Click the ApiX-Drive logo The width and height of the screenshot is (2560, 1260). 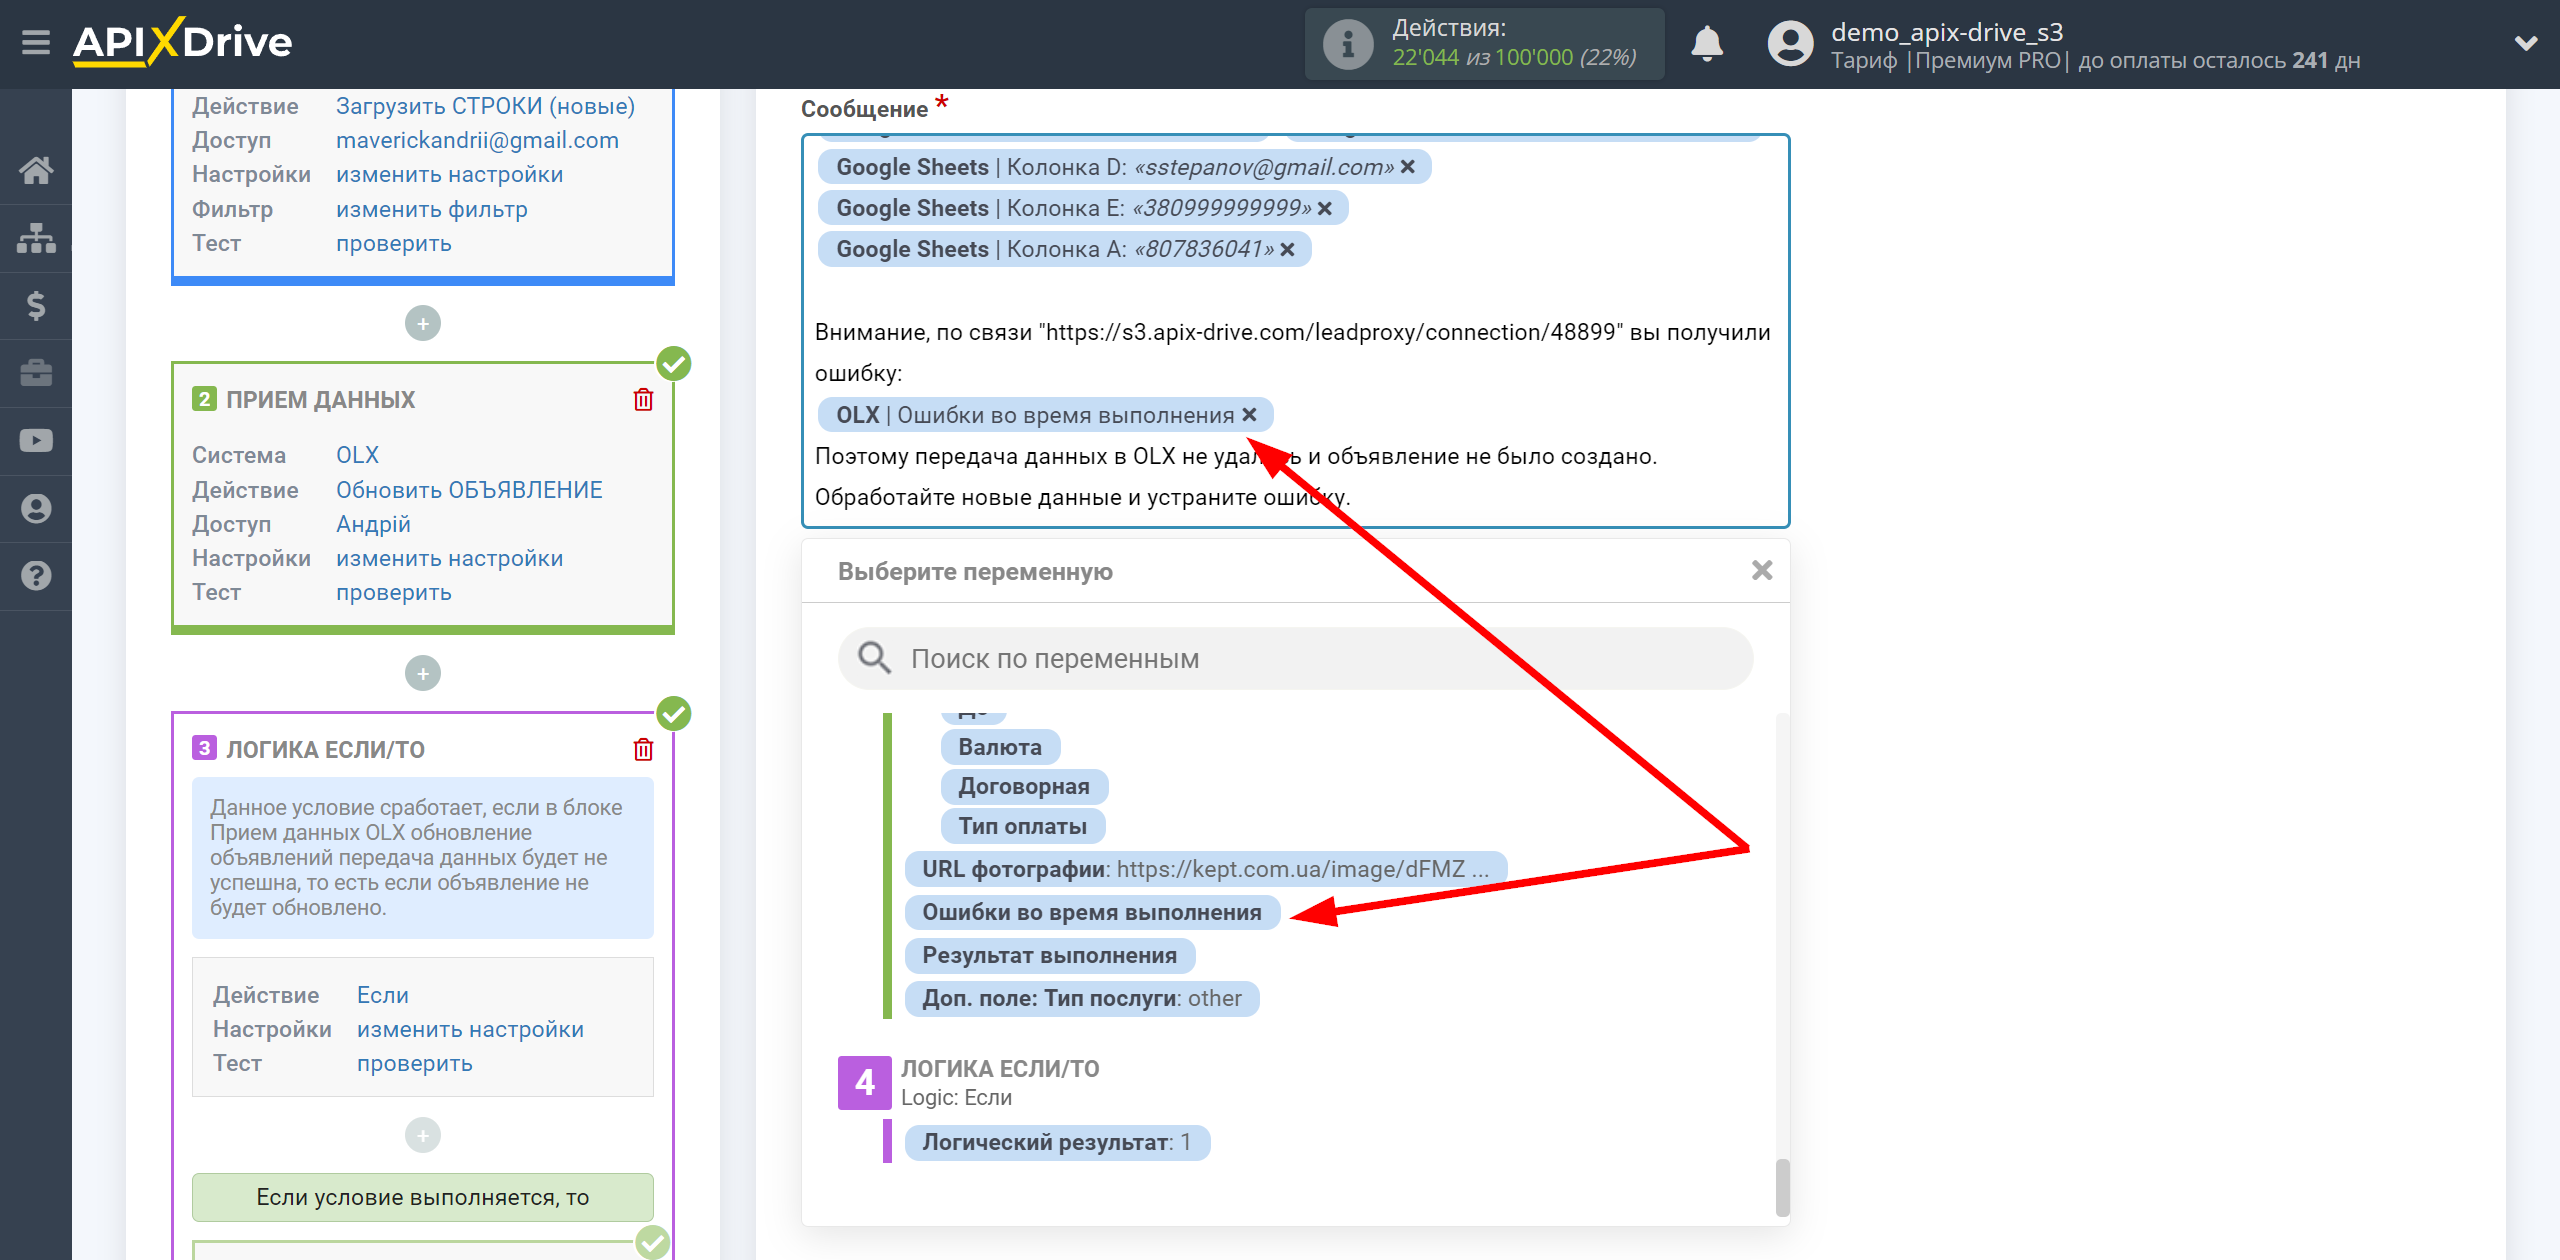point(182,42)
